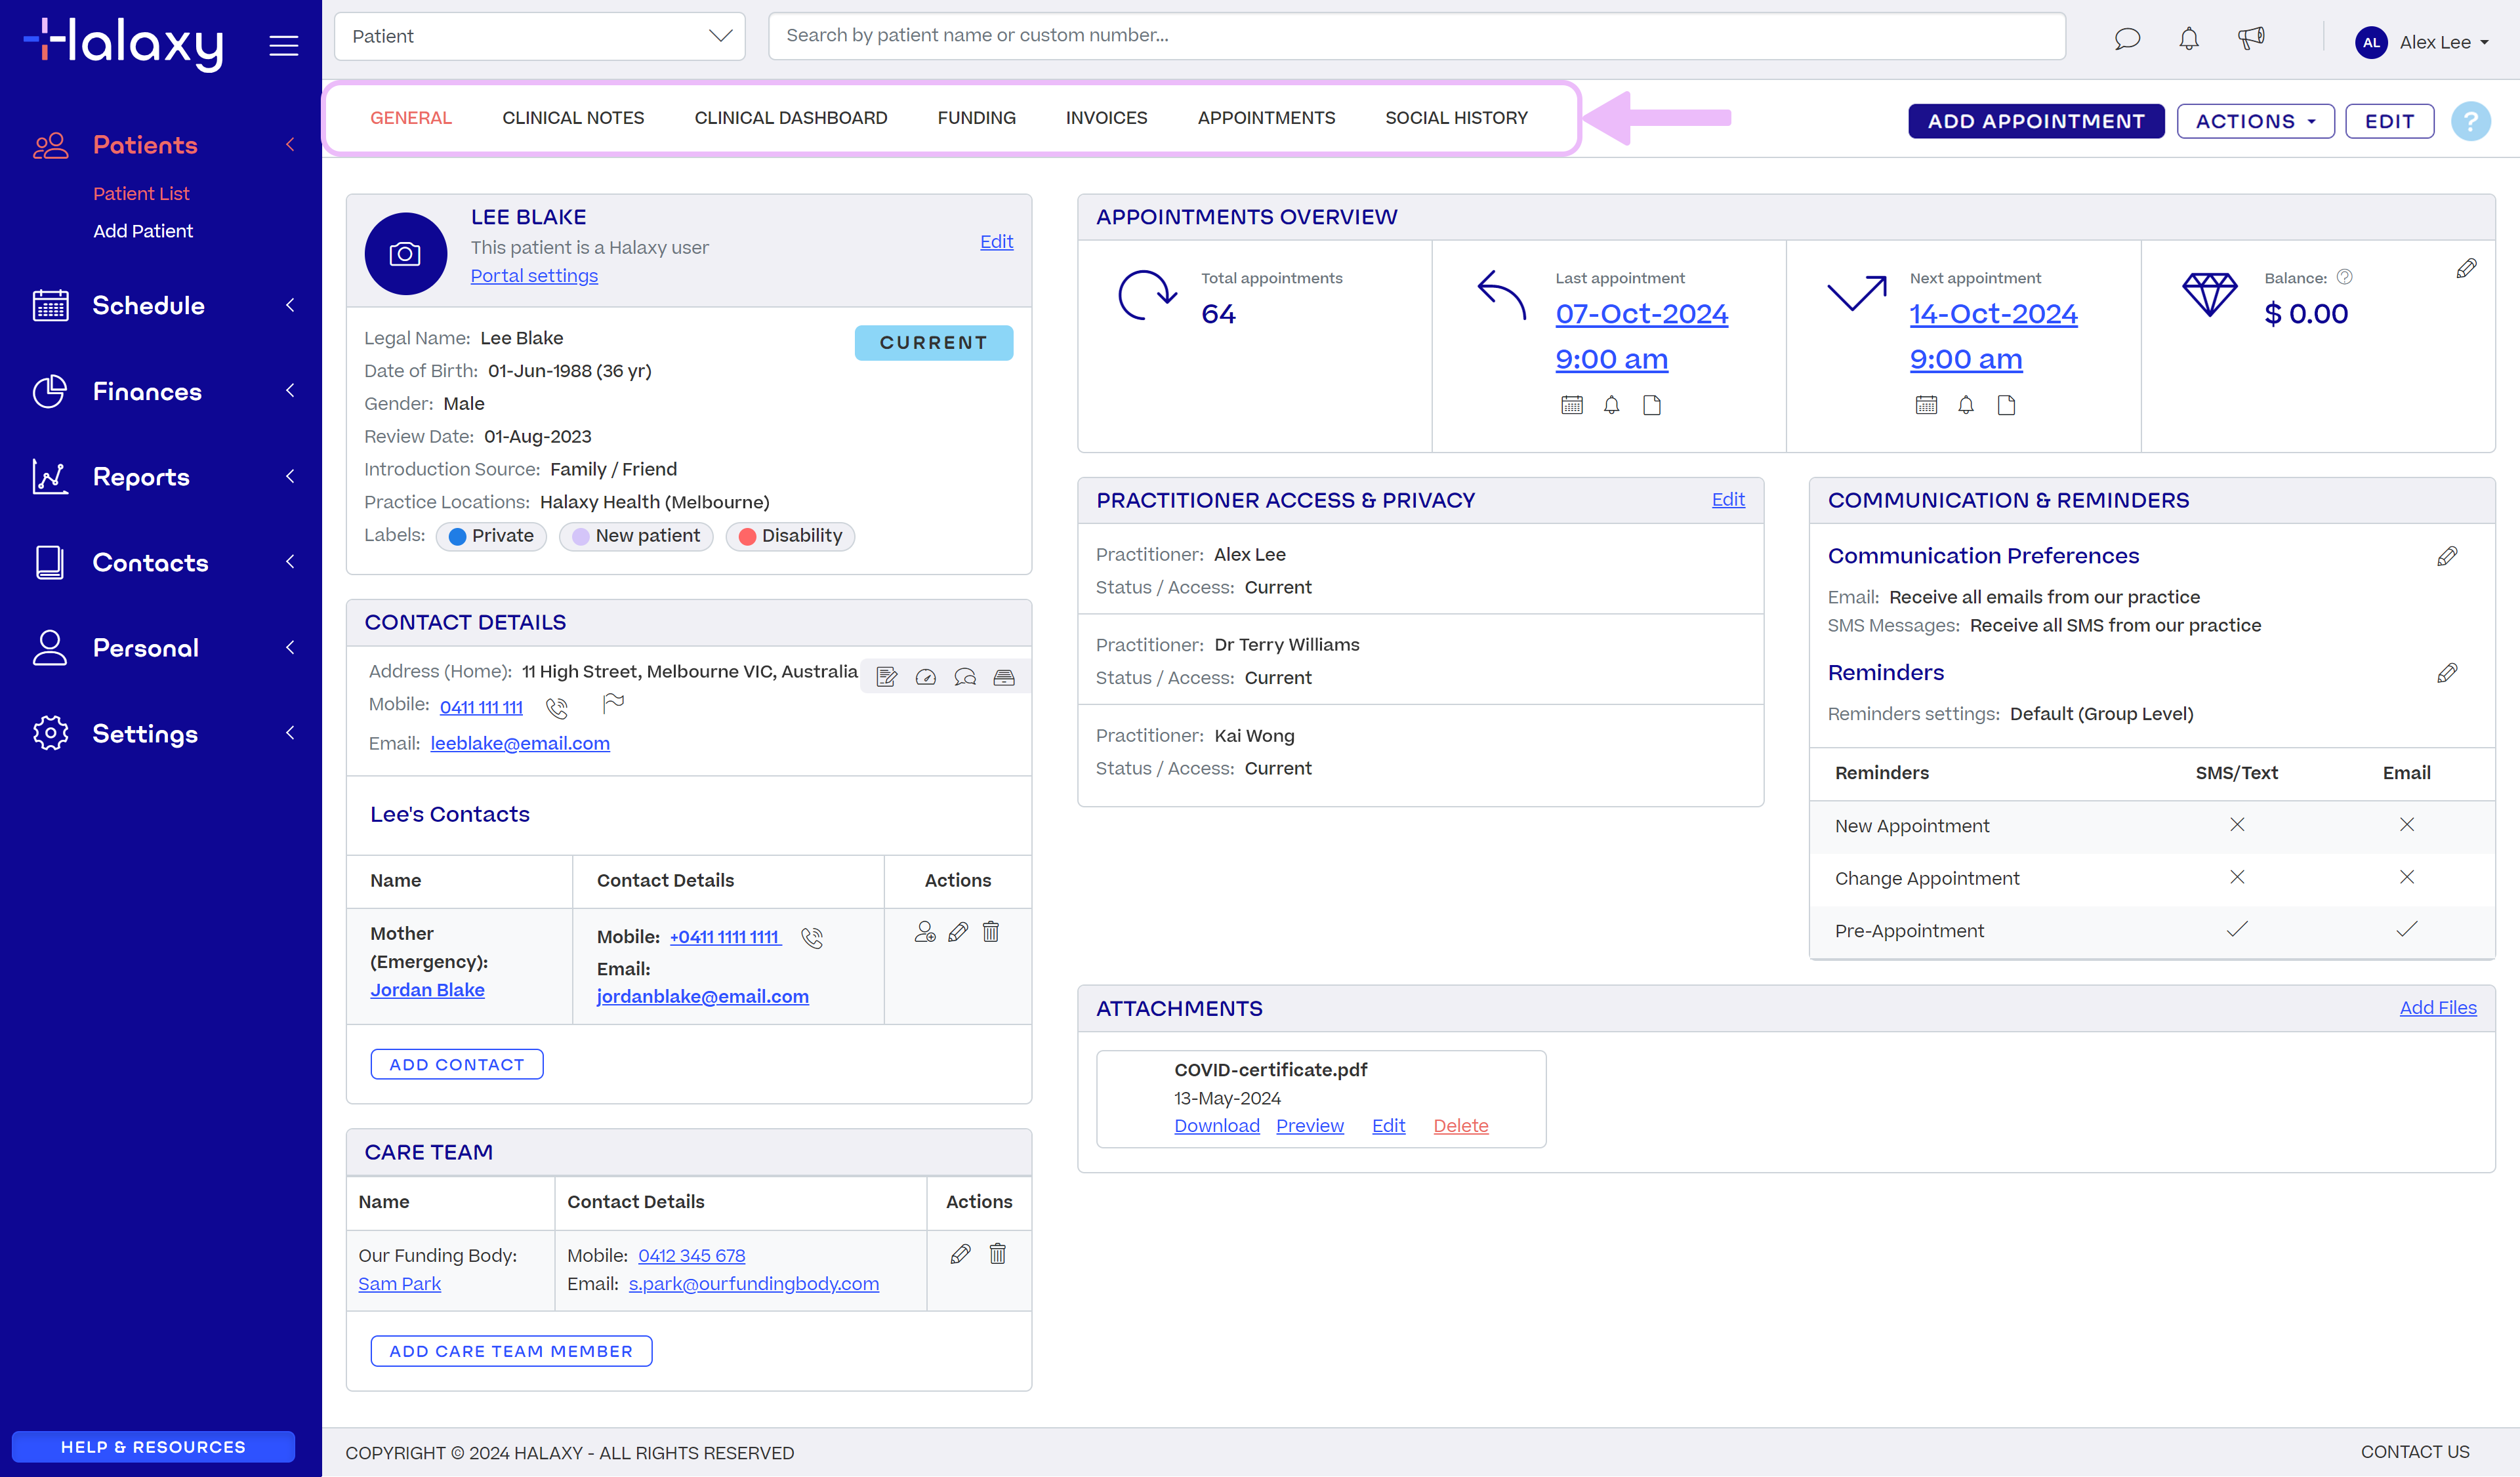Click the blue help question mark icon
The image size is (2520, 1477).
[2471, 121]
